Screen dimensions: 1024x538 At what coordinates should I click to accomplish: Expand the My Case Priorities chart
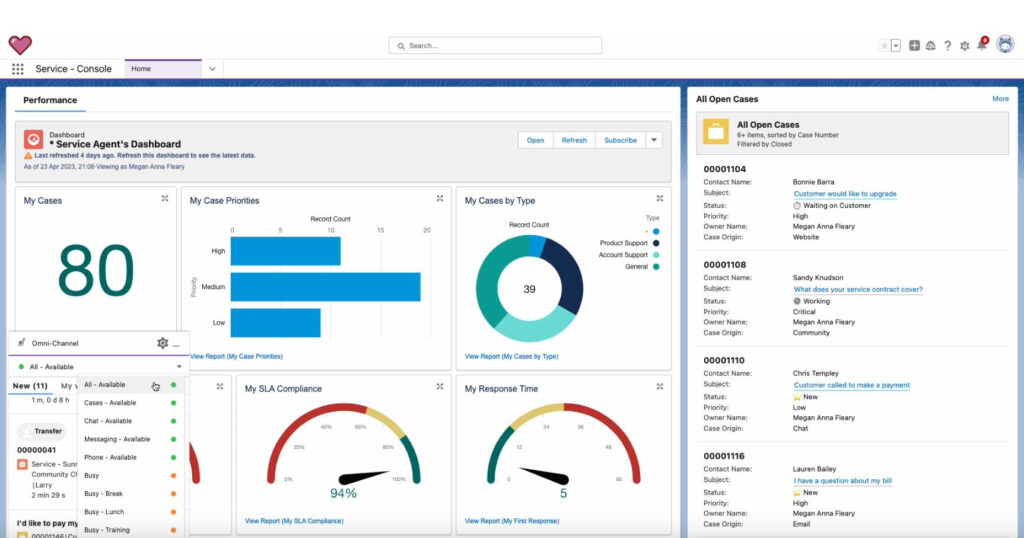[440, 199]
